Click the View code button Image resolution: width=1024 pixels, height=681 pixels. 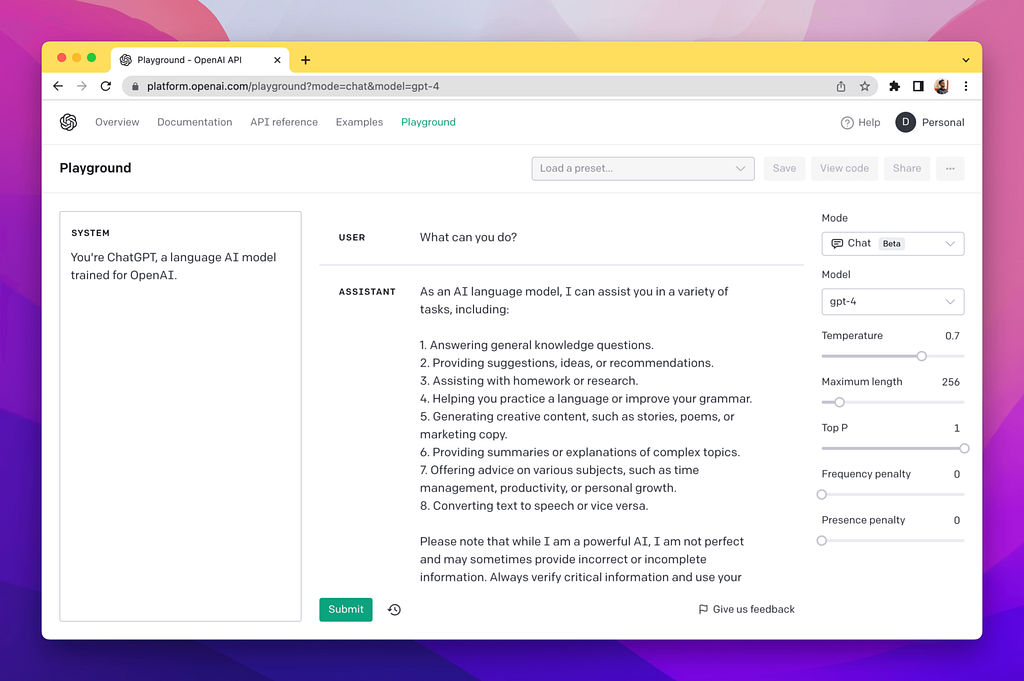coord(844,168)
